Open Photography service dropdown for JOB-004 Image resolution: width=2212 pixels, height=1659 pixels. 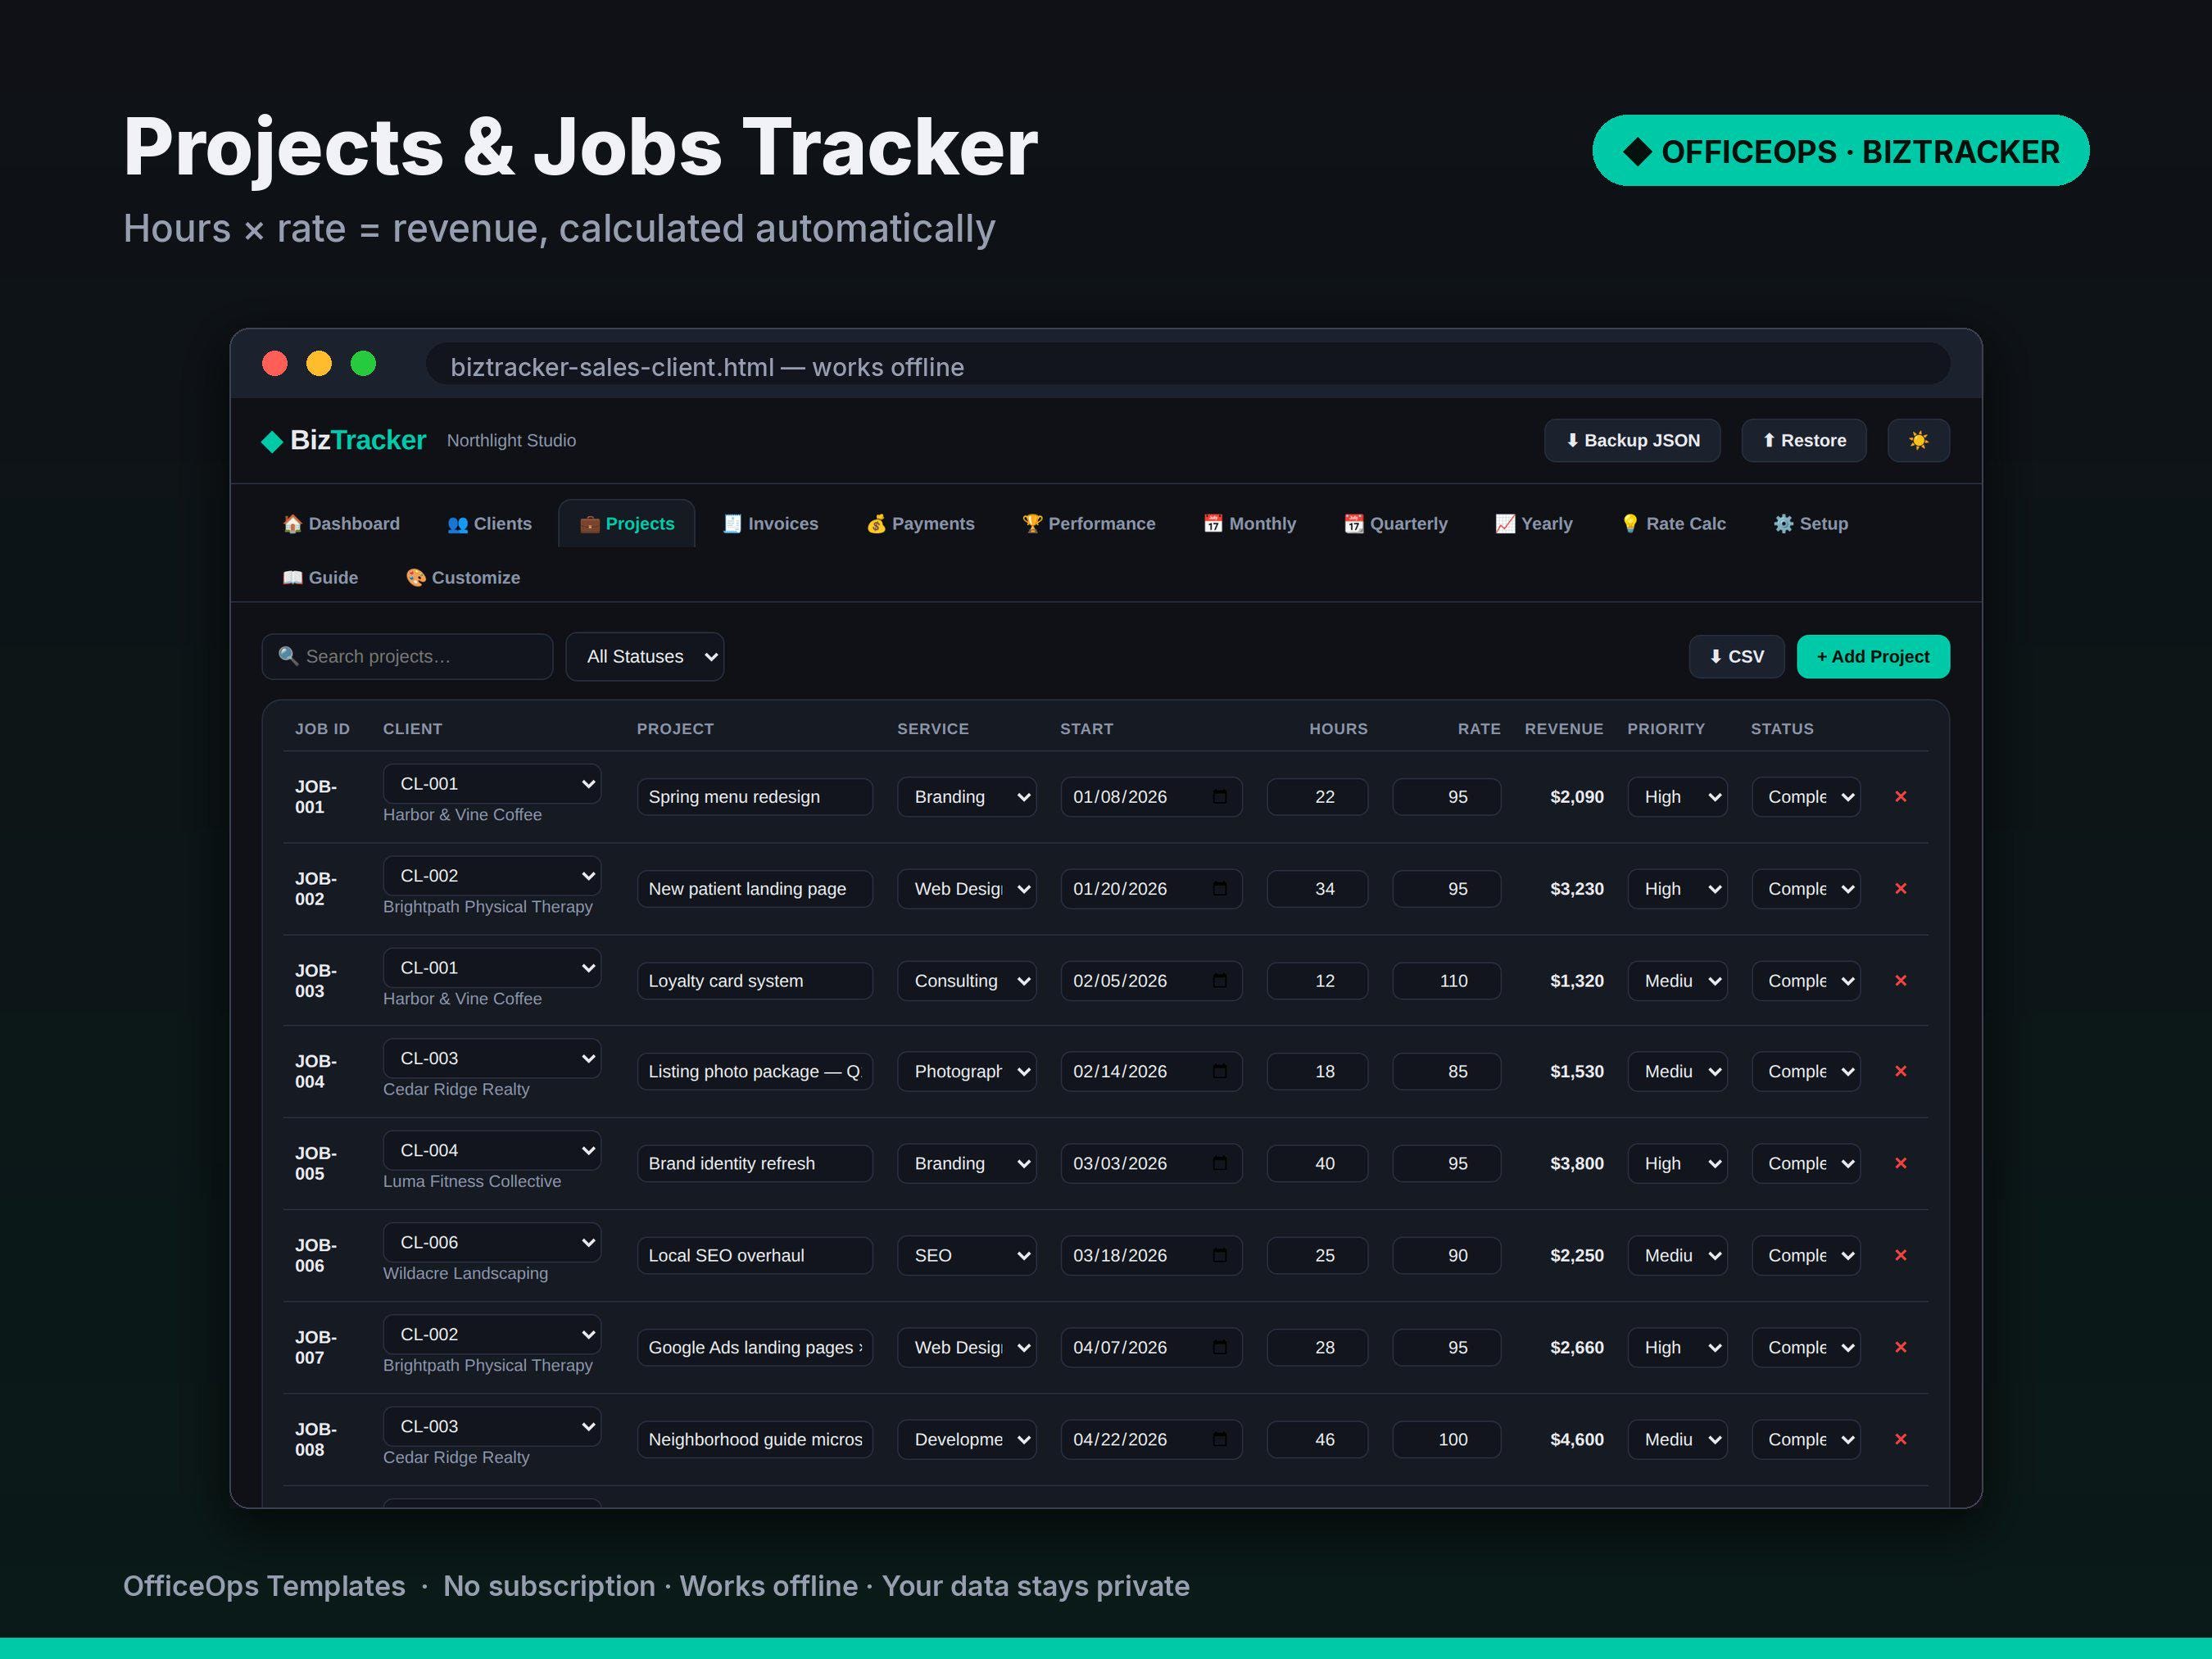[967, 1071]
